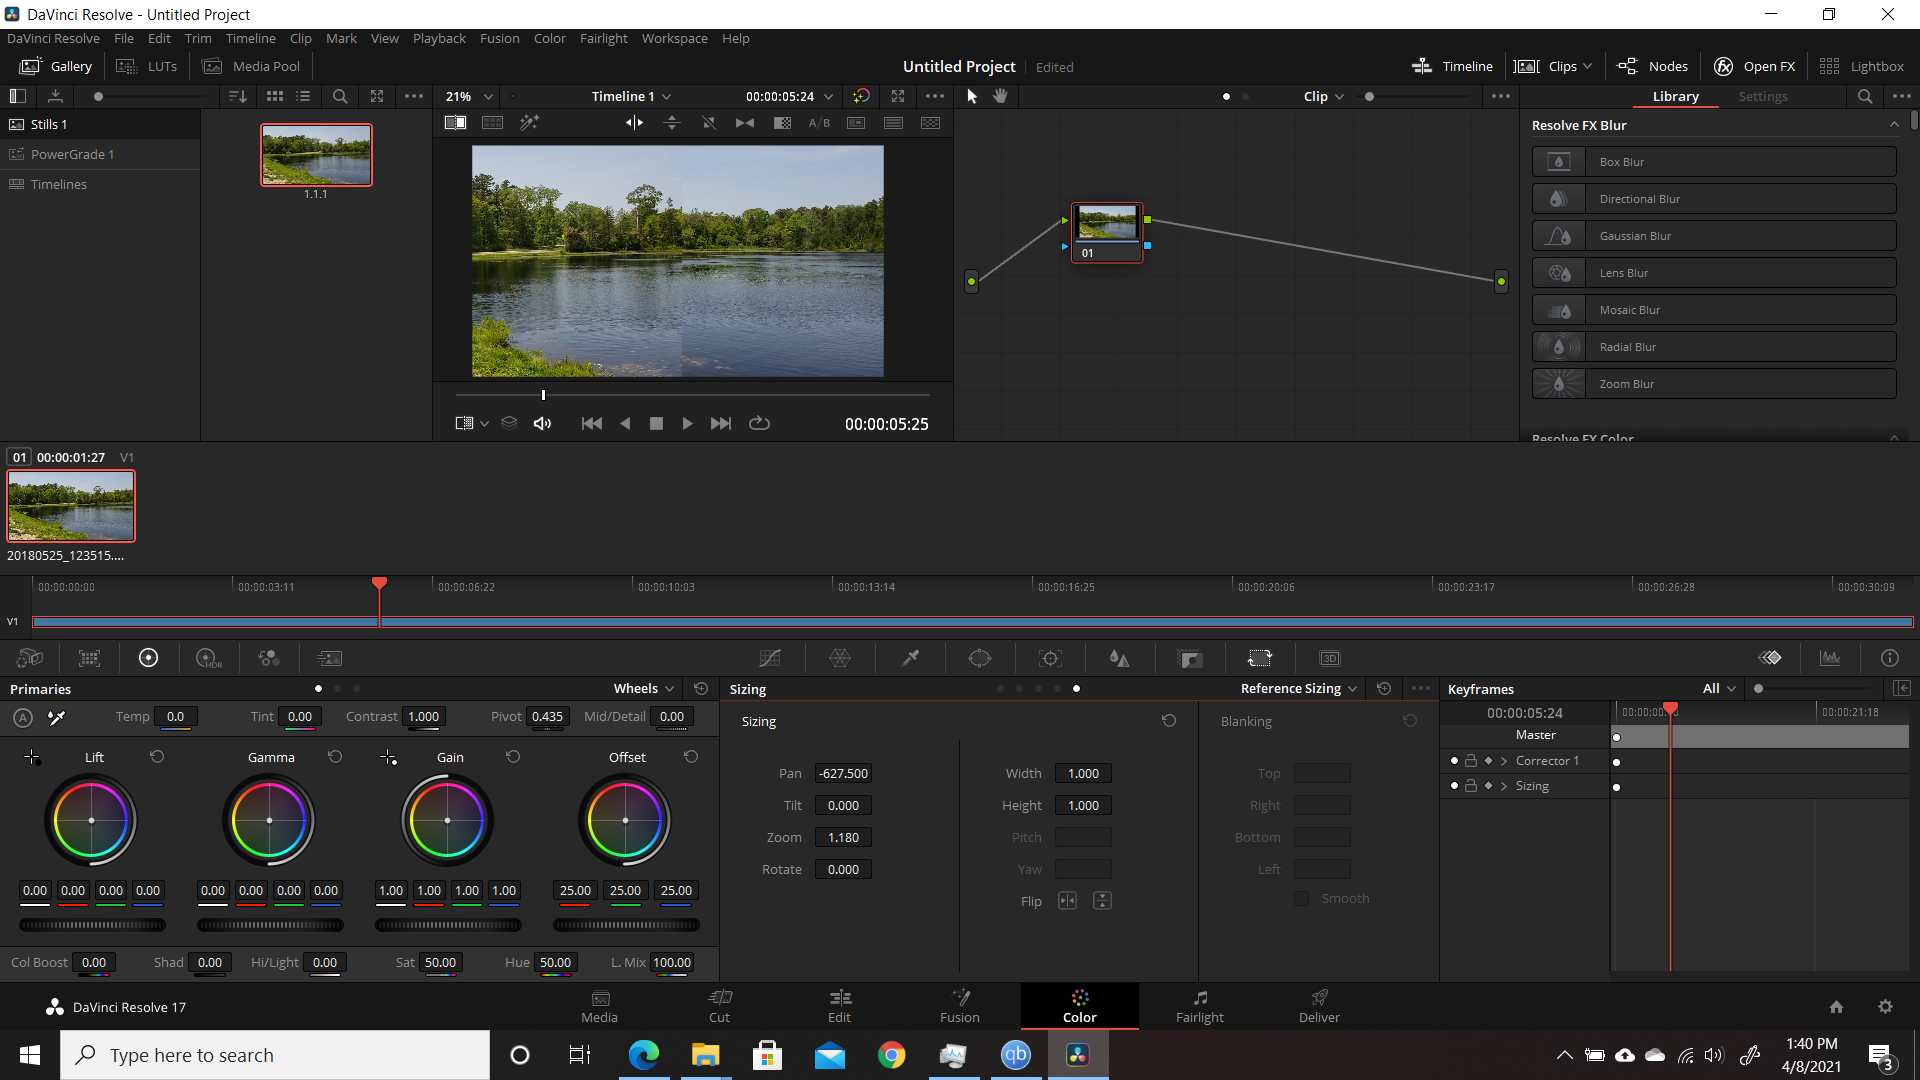Open the Blur palette icon
1920x1080 pixels.
(x=1120, y=658)
